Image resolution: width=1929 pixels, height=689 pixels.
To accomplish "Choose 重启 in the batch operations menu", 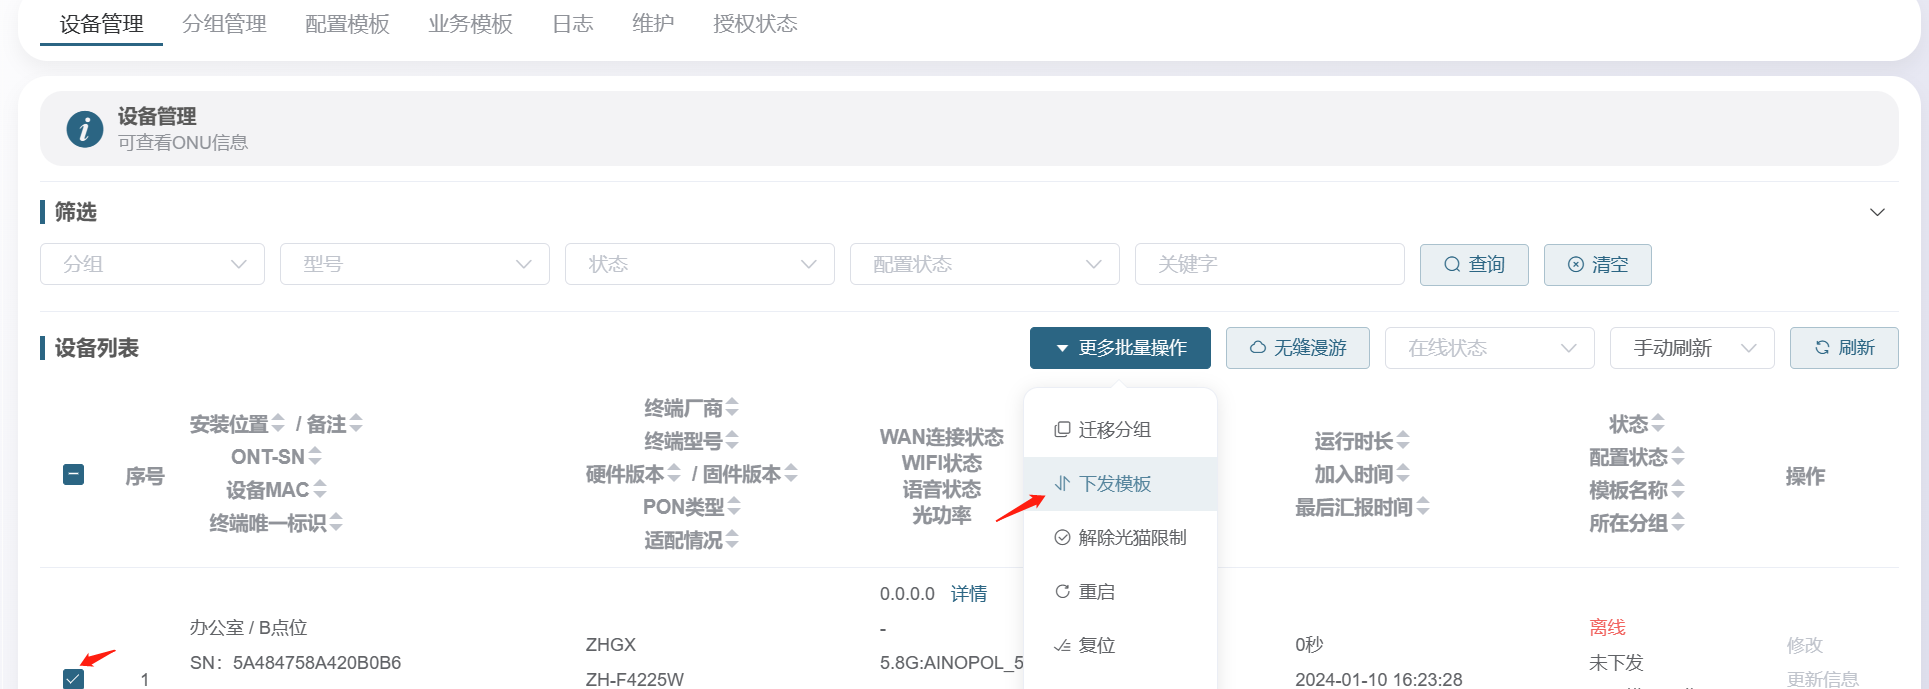I will coord(1096,592).
